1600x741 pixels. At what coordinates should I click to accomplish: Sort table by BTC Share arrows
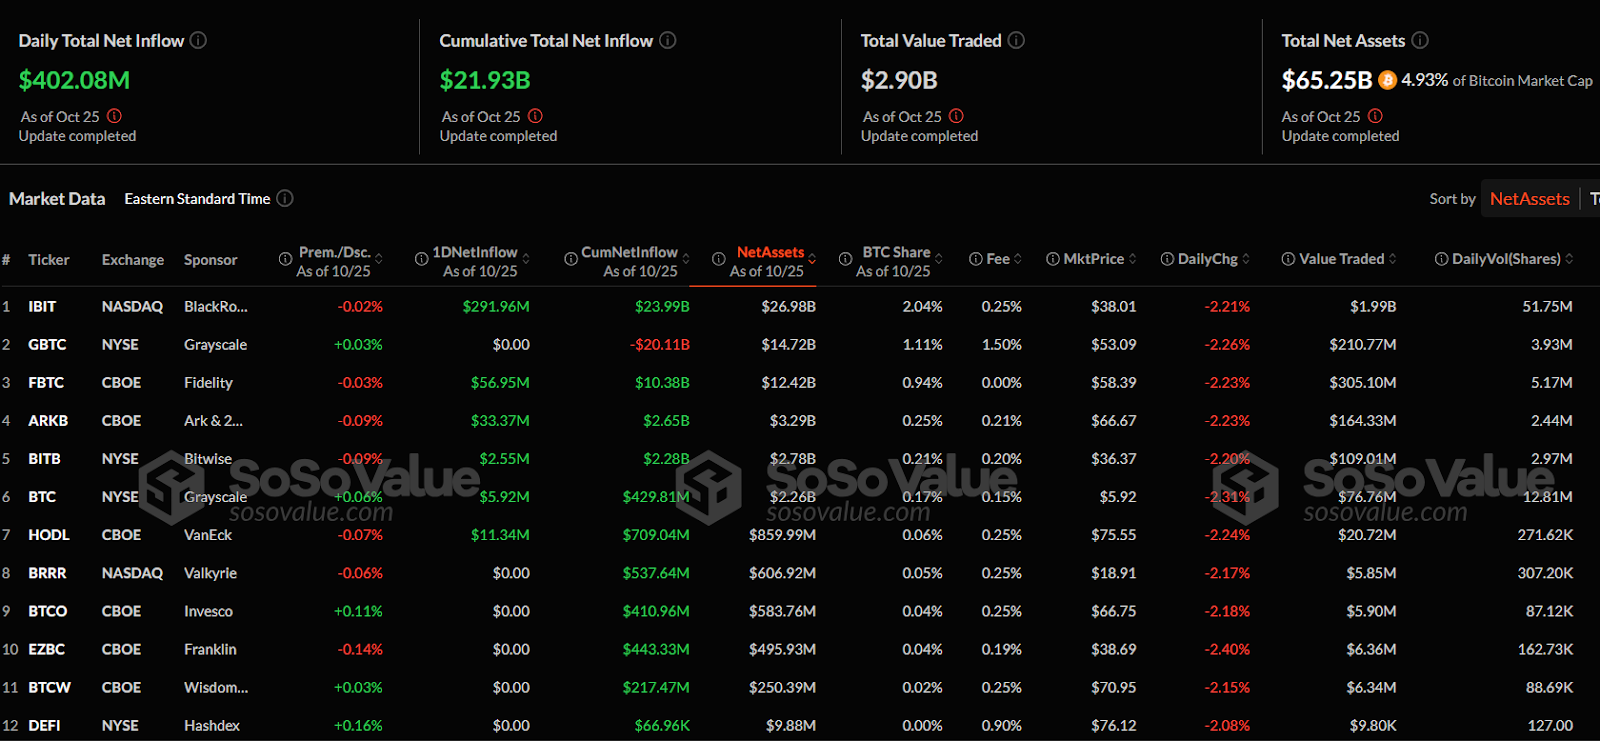pos(939,259)
